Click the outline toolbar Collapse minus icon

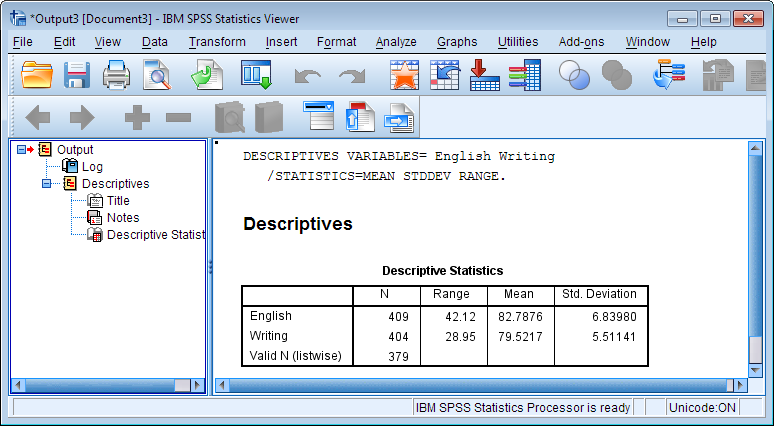pos(178,117)
